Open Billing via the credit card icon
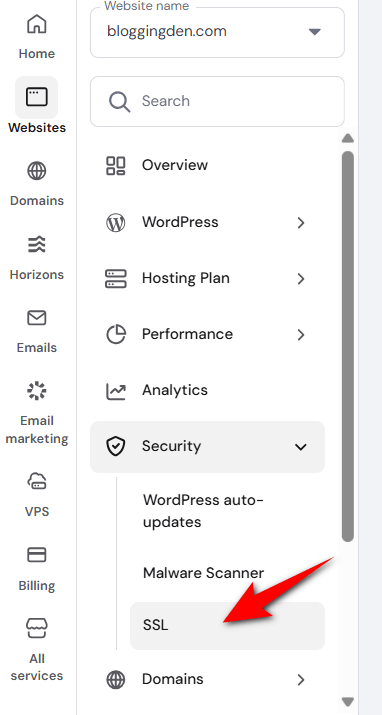 [x=36, y=555]
